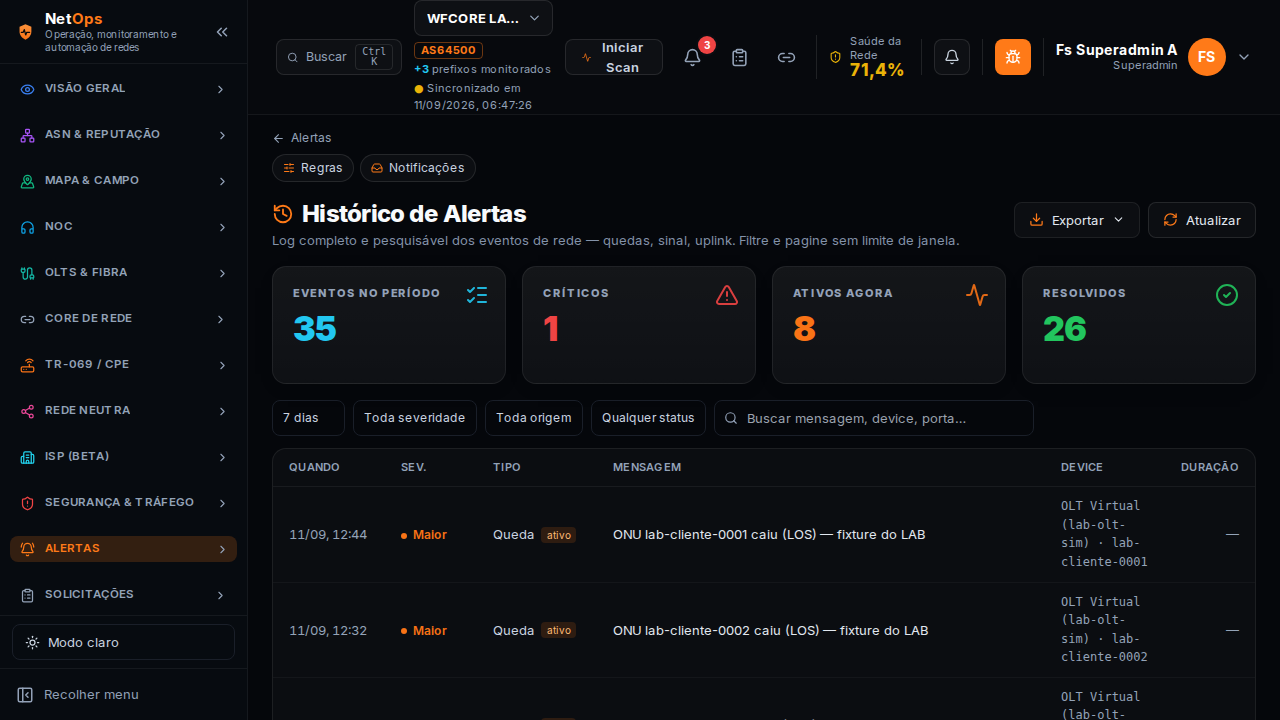Click the Buscar global search box
The height and width of the screenshot is (720, 1280).
(339, 57)
